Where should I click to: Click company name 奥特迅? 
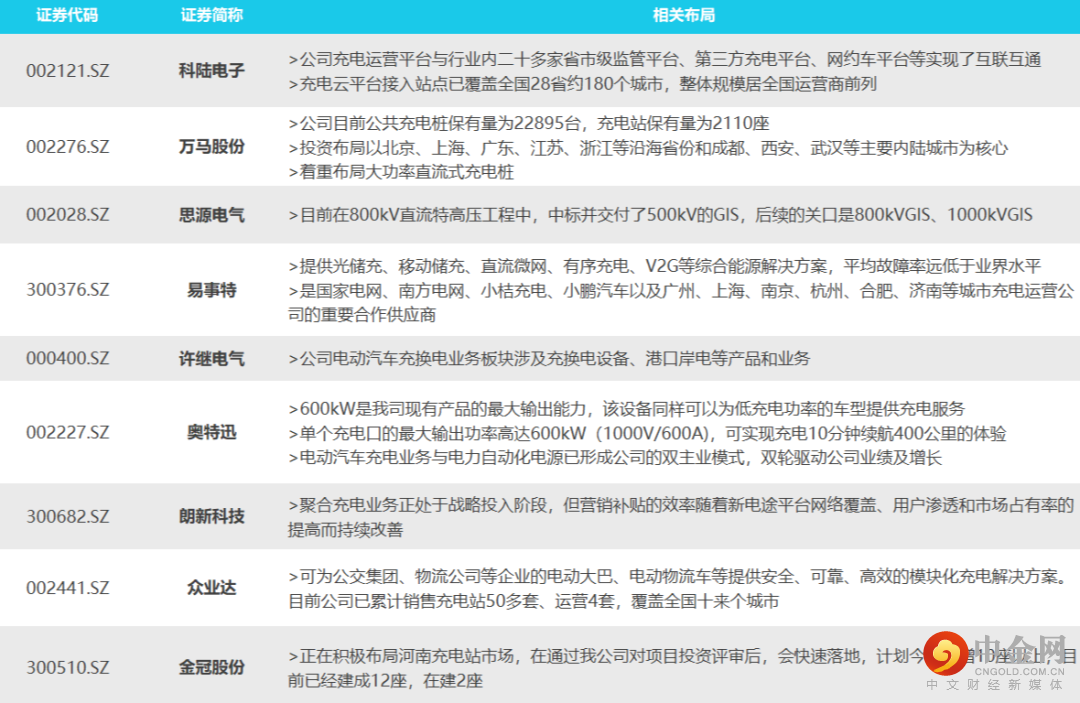coord(211,432)
